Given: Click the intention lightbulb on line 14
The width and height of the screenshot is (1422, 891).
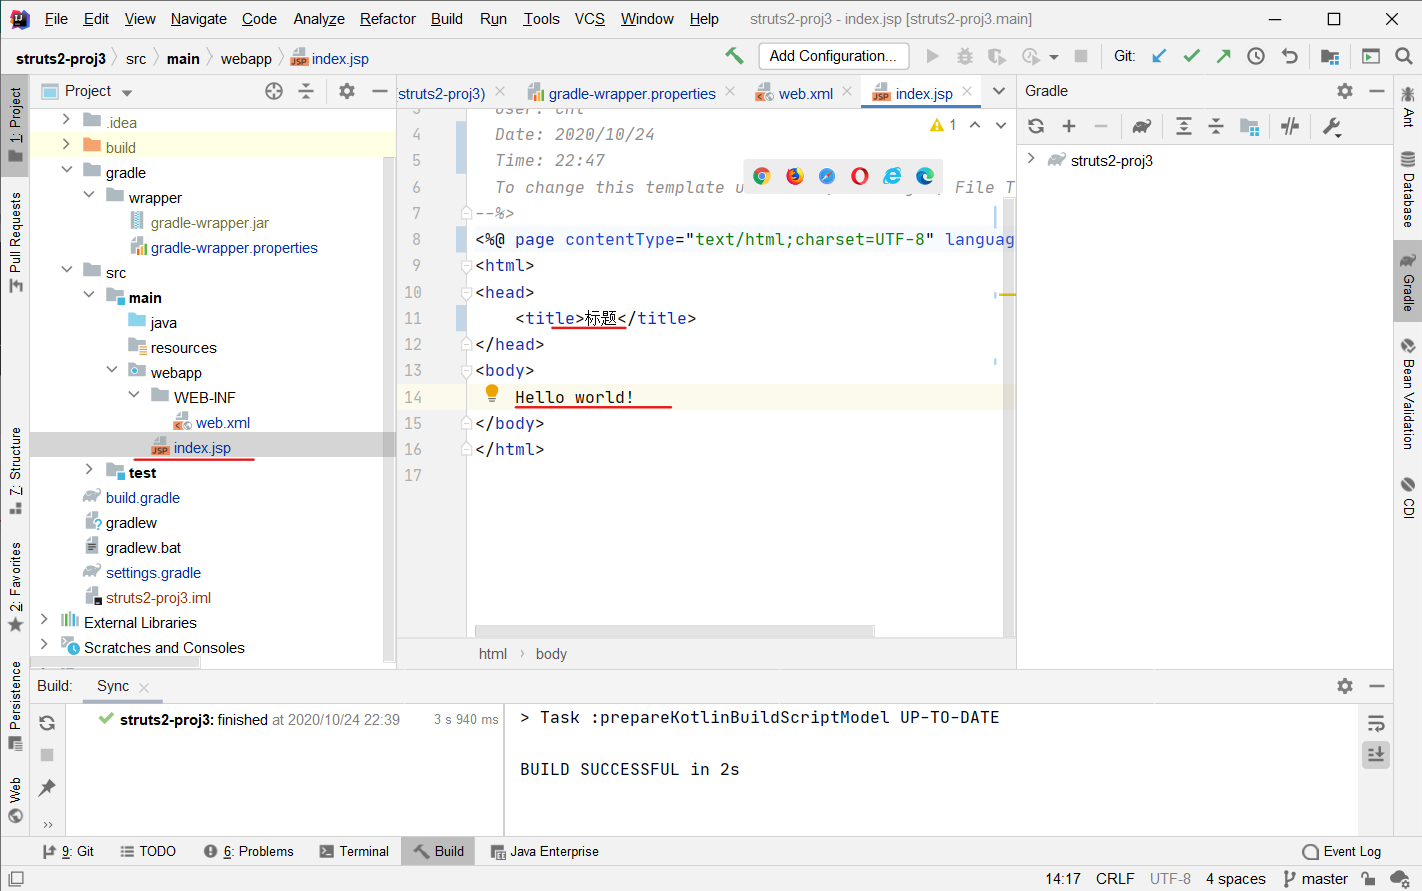Looking at the screenshot, I should point(492,393).
